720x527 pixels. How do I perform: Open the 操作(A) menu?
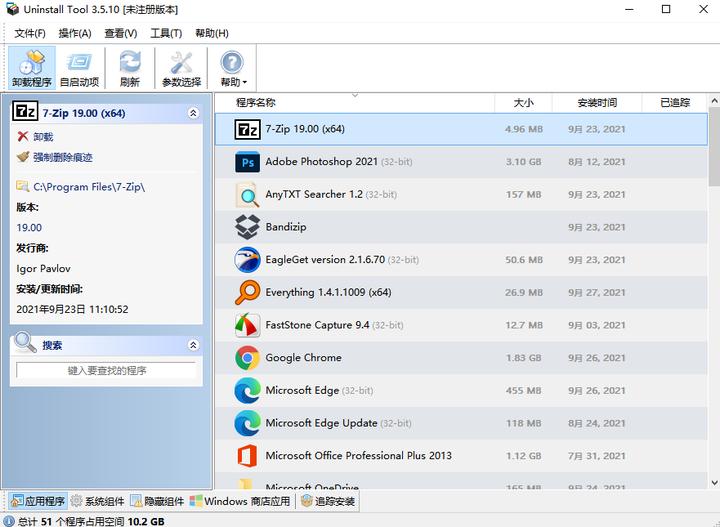tap(75, 33)
